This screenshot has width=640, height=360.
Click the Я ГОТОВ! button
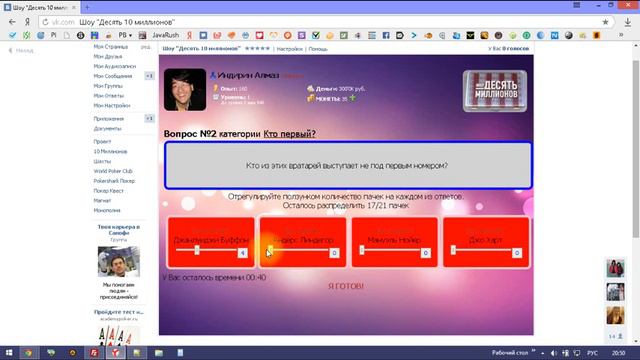coord(346,286)
